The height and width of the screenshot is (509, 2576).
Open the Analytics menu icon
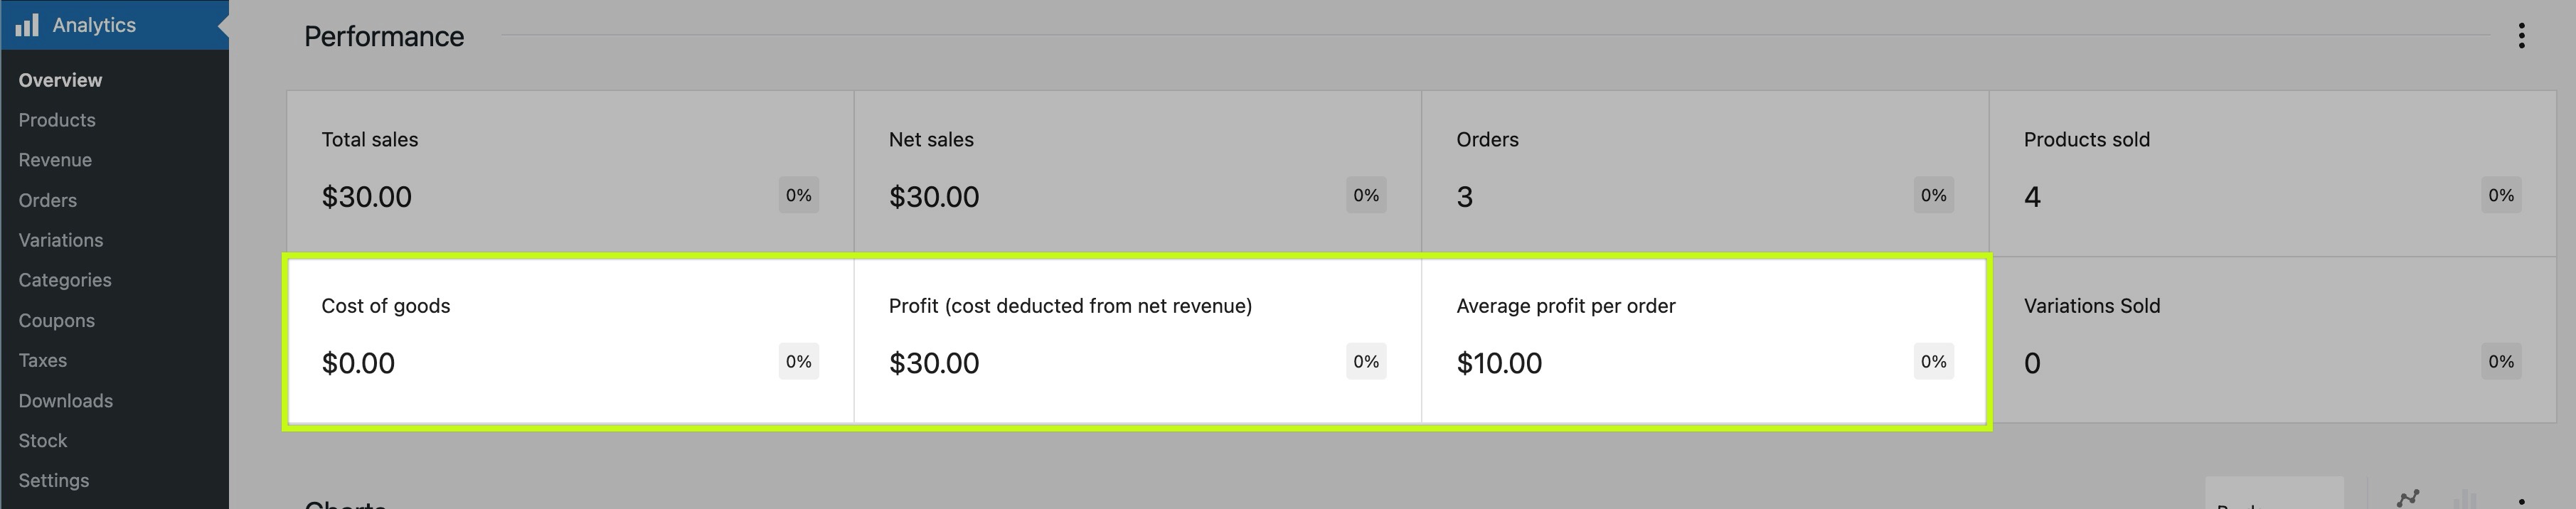27,25
